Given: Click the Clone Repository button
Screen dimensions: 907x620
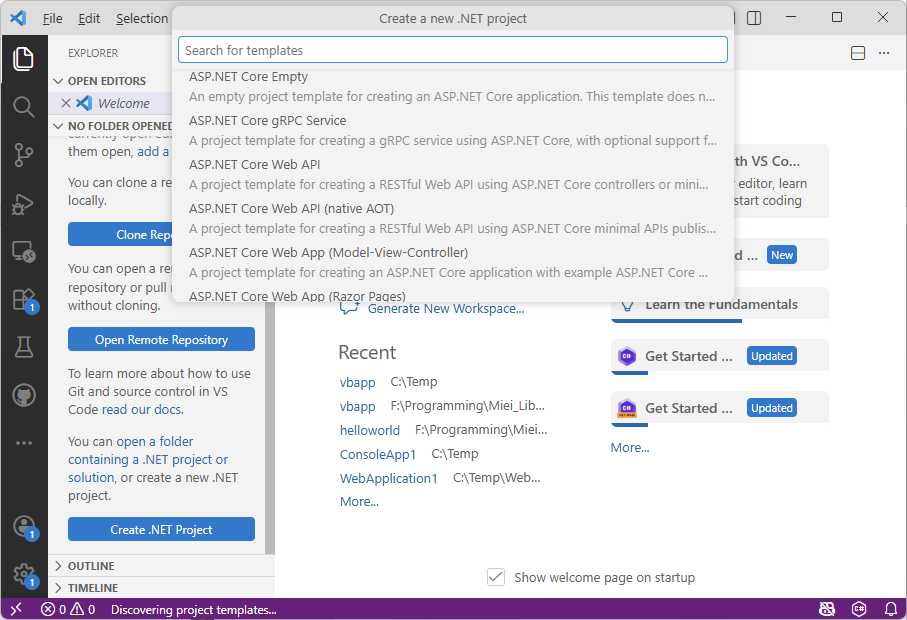Looking at the screenshot, I should pos(120,235).
